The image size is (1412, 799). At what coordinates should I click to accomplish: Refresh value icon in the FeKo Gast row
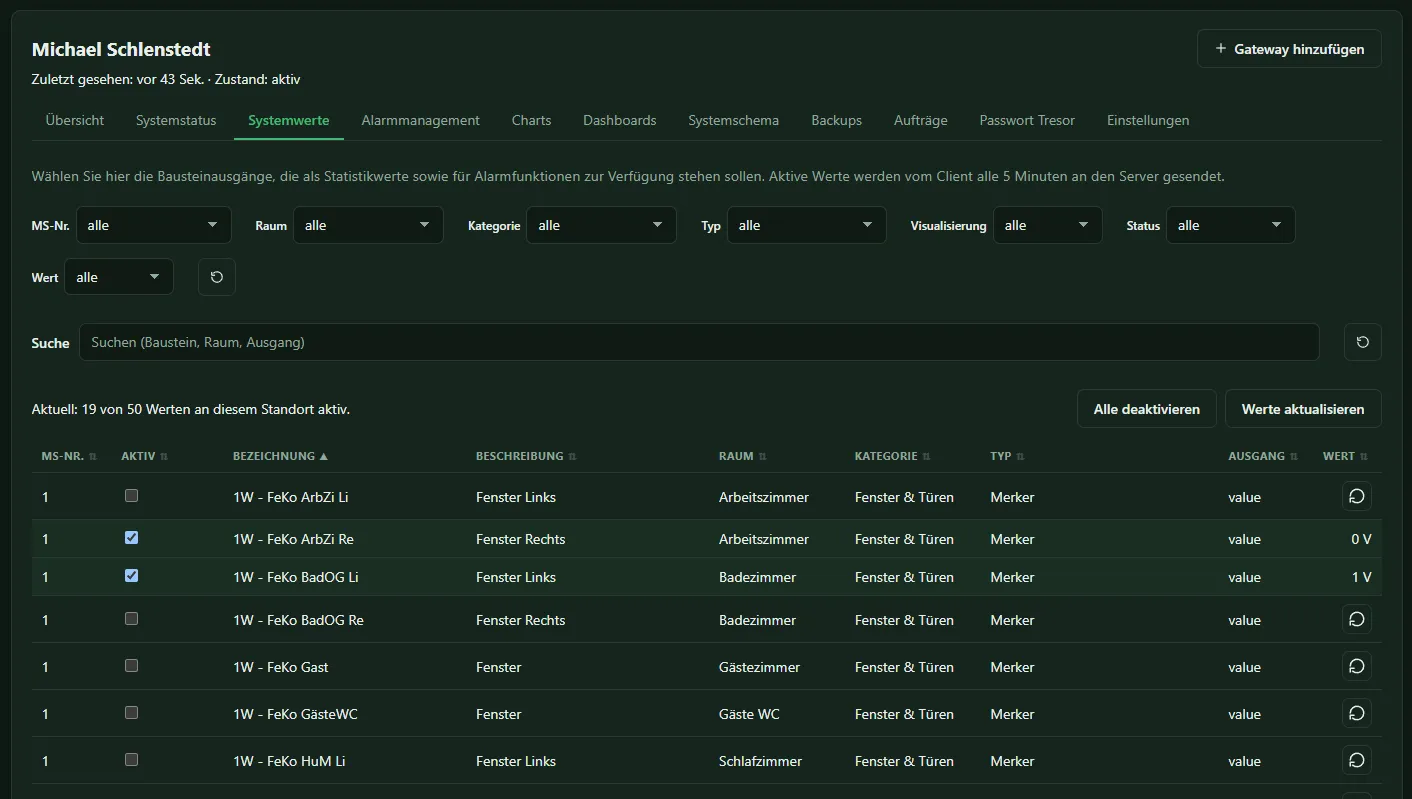(x=1356, y=666)
